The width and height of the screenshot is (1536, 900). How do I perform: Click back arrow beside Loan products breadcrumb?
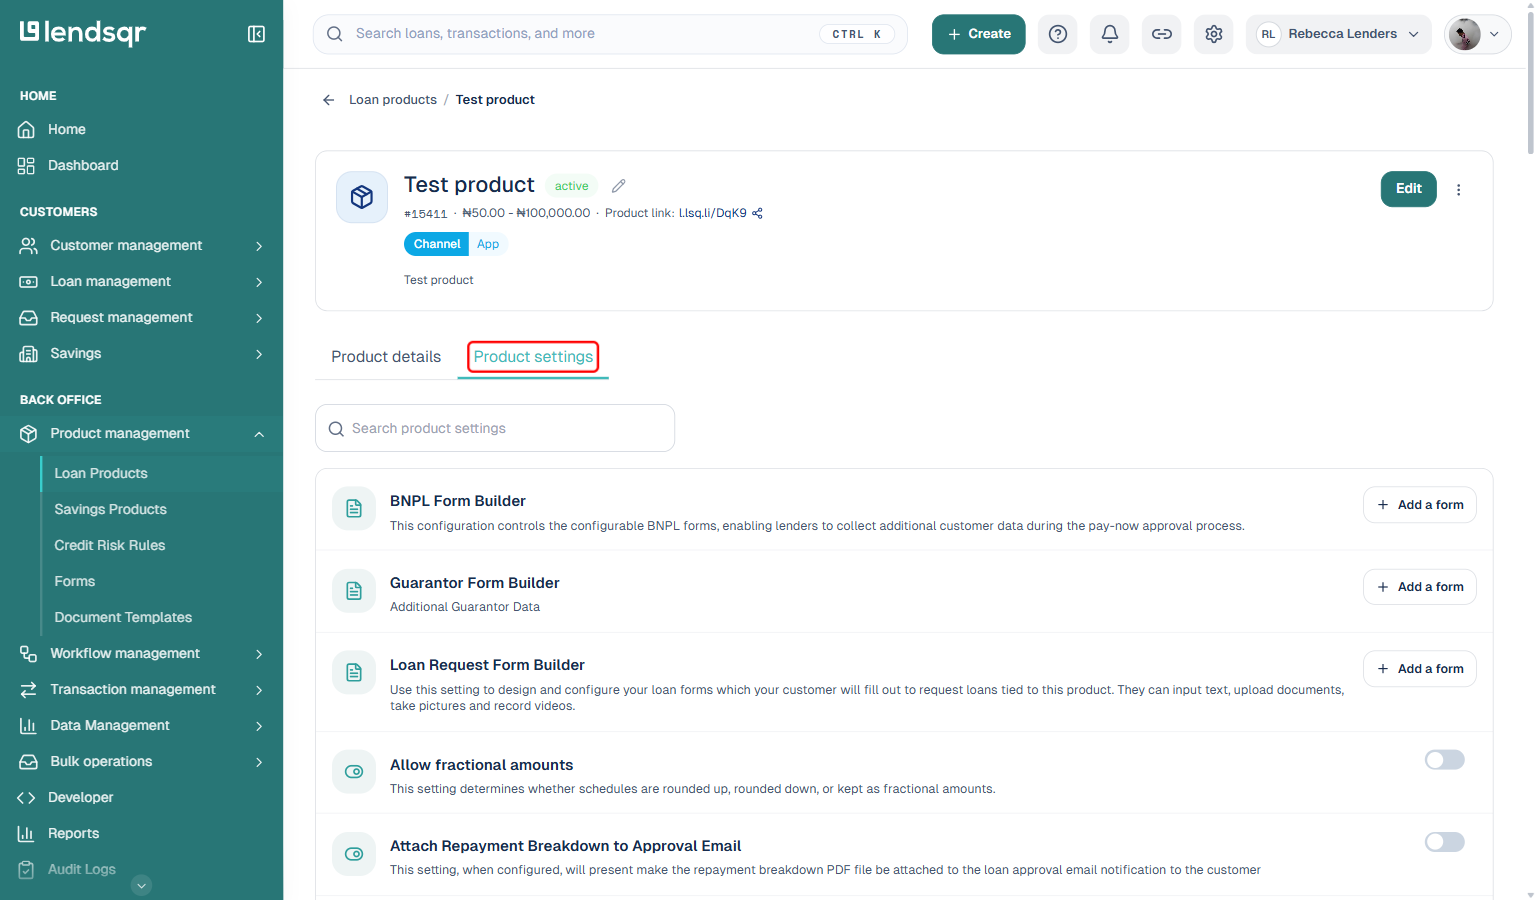(328, 100)
